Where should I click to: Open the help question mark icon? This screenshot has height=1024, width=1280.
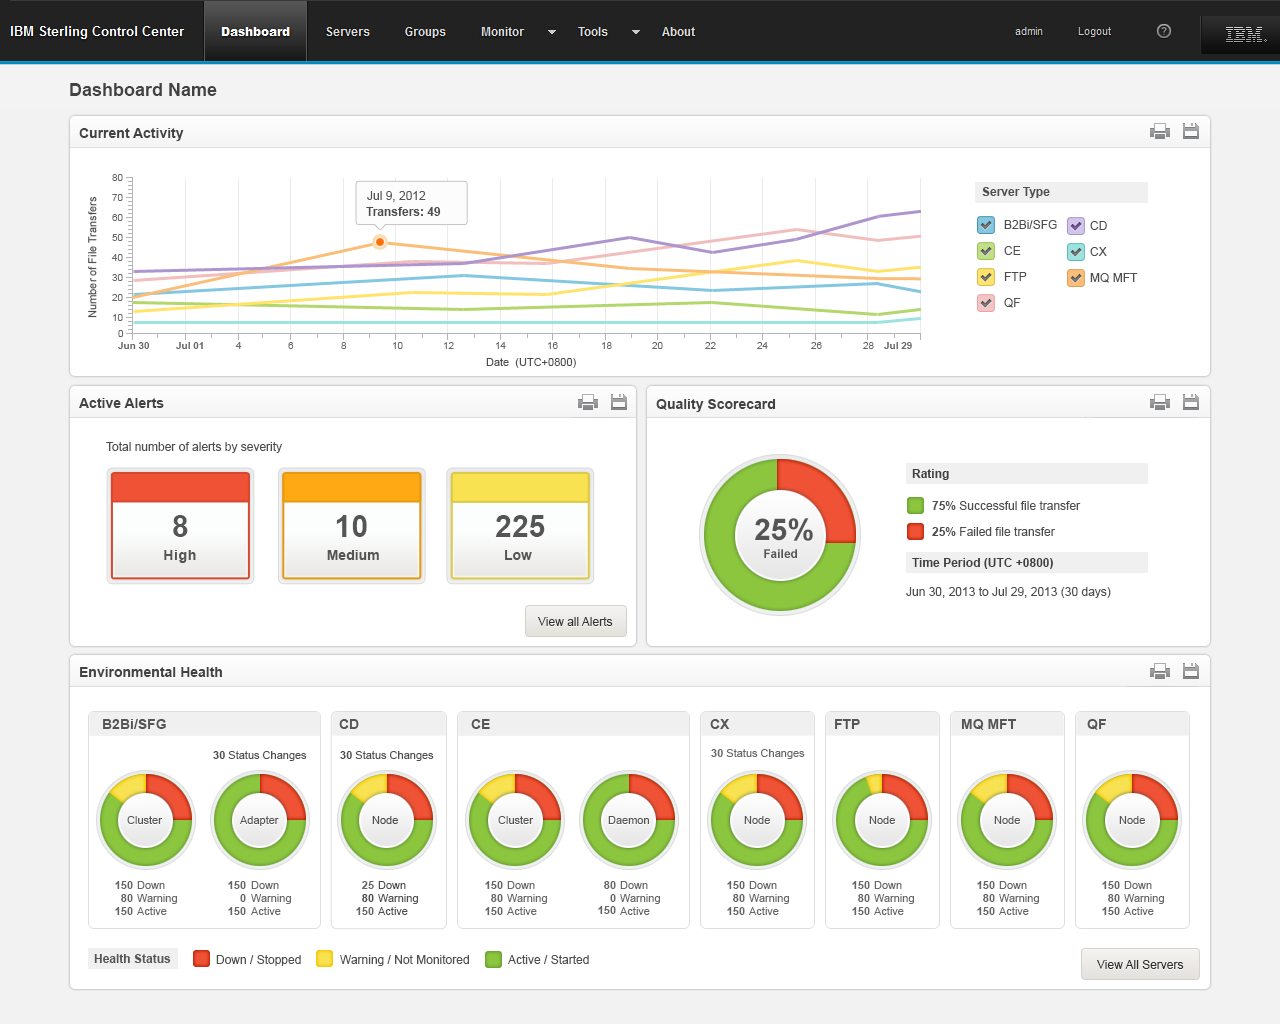pyautogui.click(x=1163, y=31)
